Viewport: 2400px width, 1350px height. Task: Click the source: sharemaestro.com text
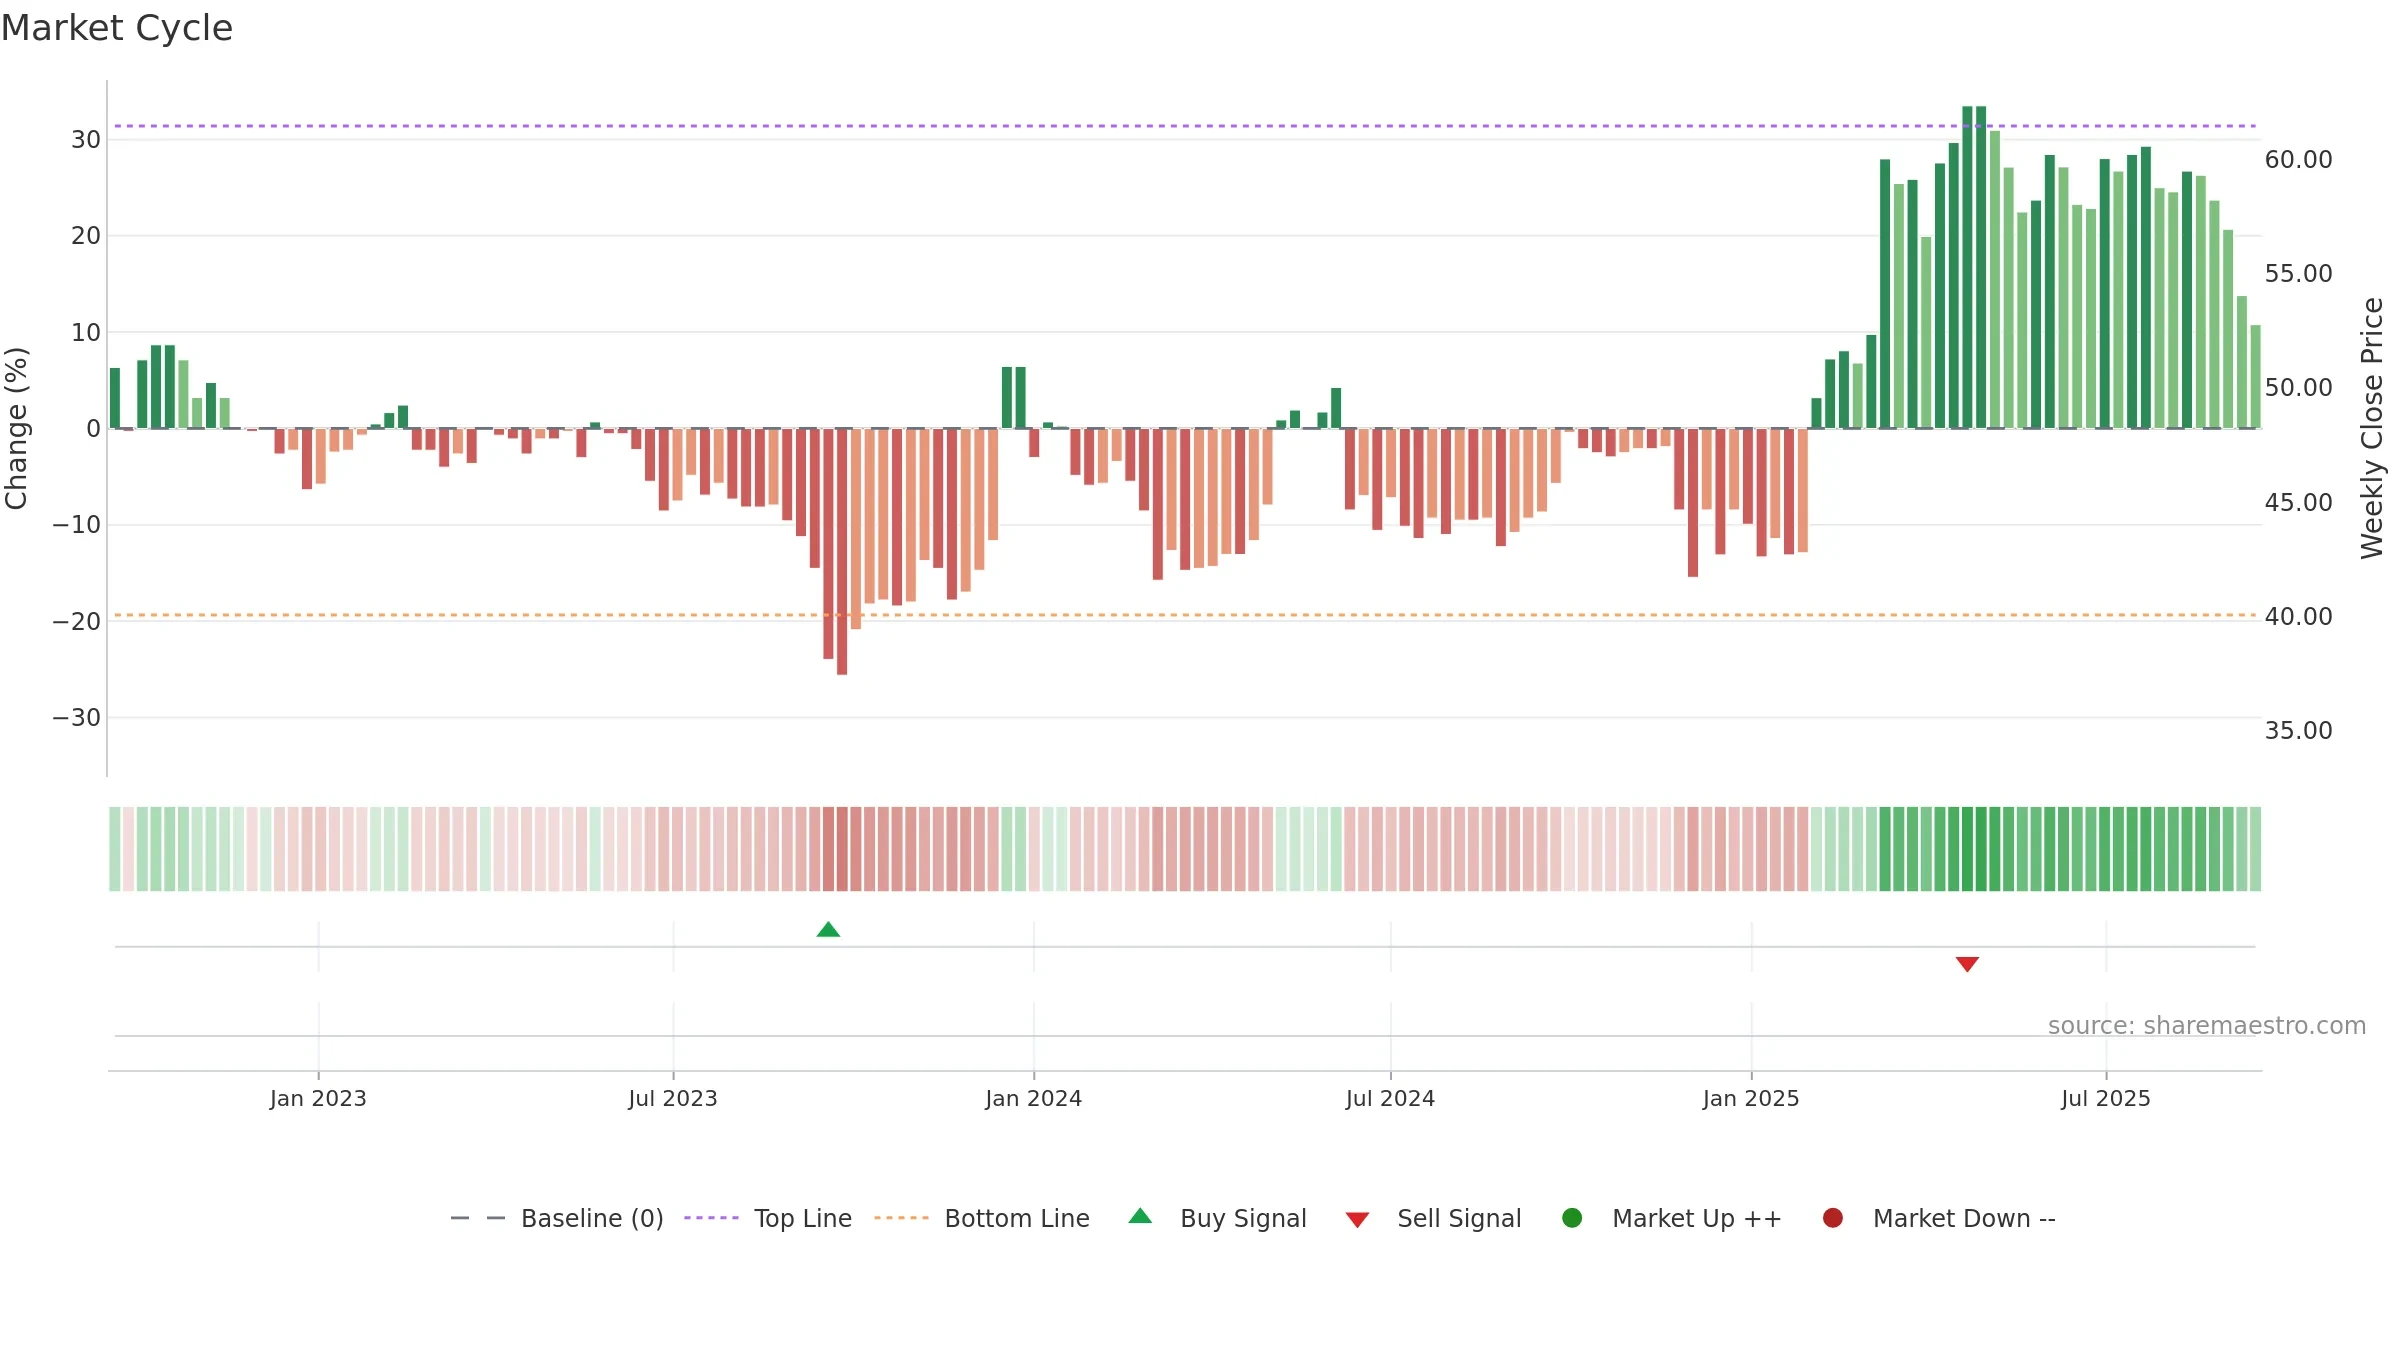2207,1026
